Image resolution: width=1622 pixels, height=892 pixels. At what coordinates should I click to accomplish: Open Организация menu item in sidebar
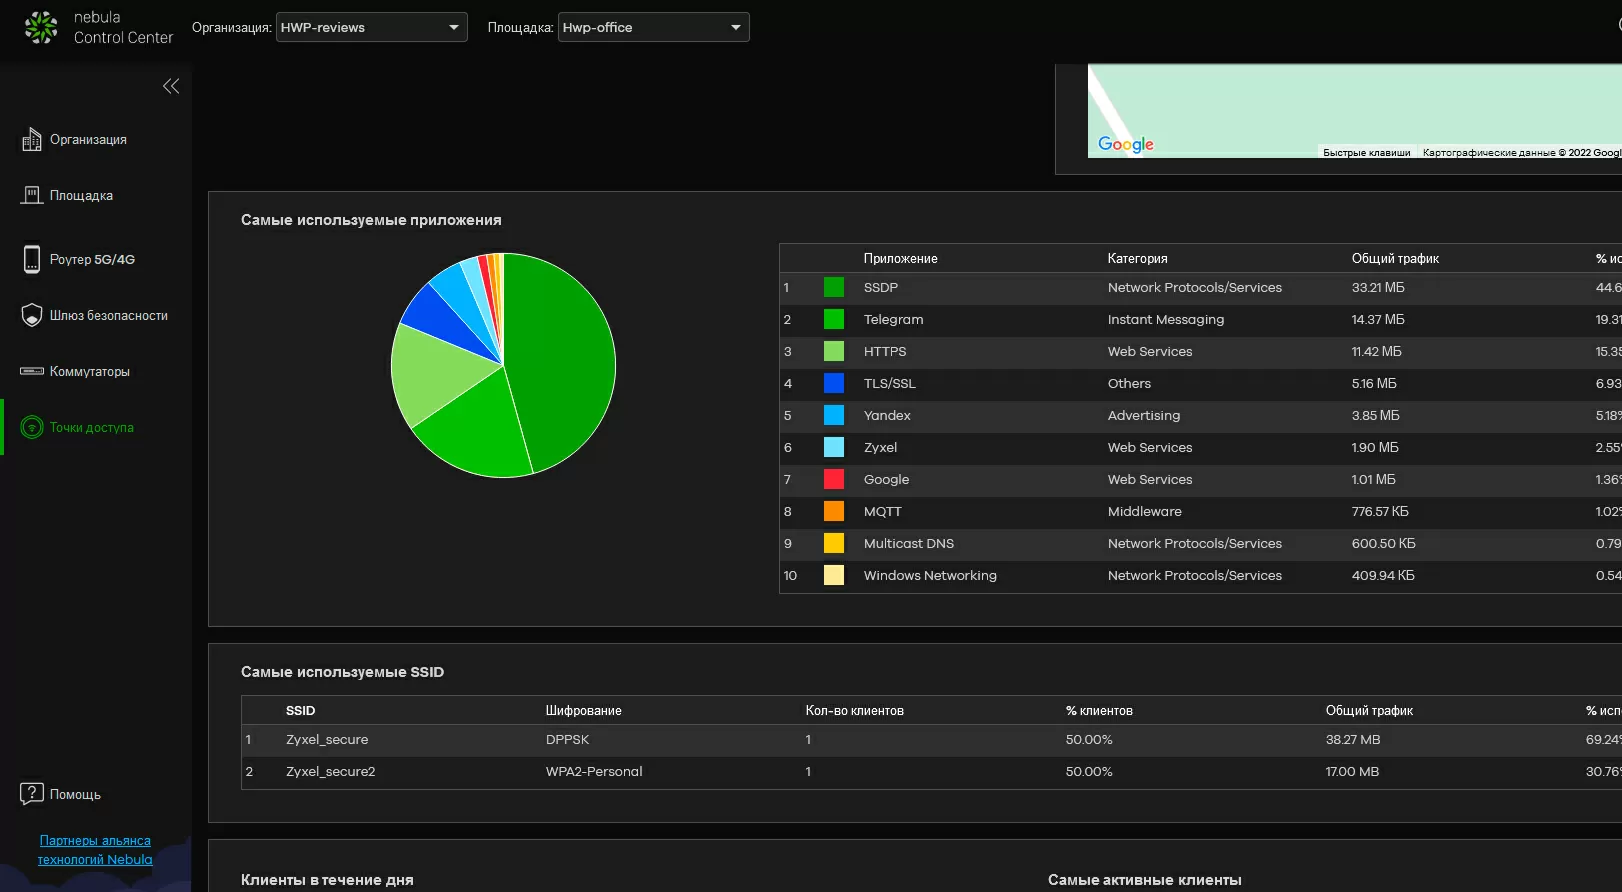click(x=88, y=139)
